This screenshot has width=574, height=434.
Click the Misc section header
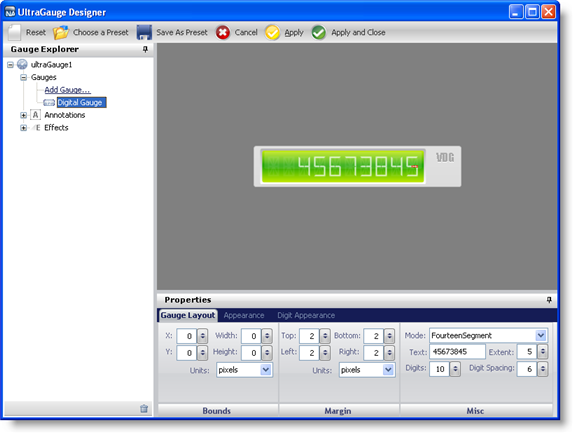click(476, 411)
